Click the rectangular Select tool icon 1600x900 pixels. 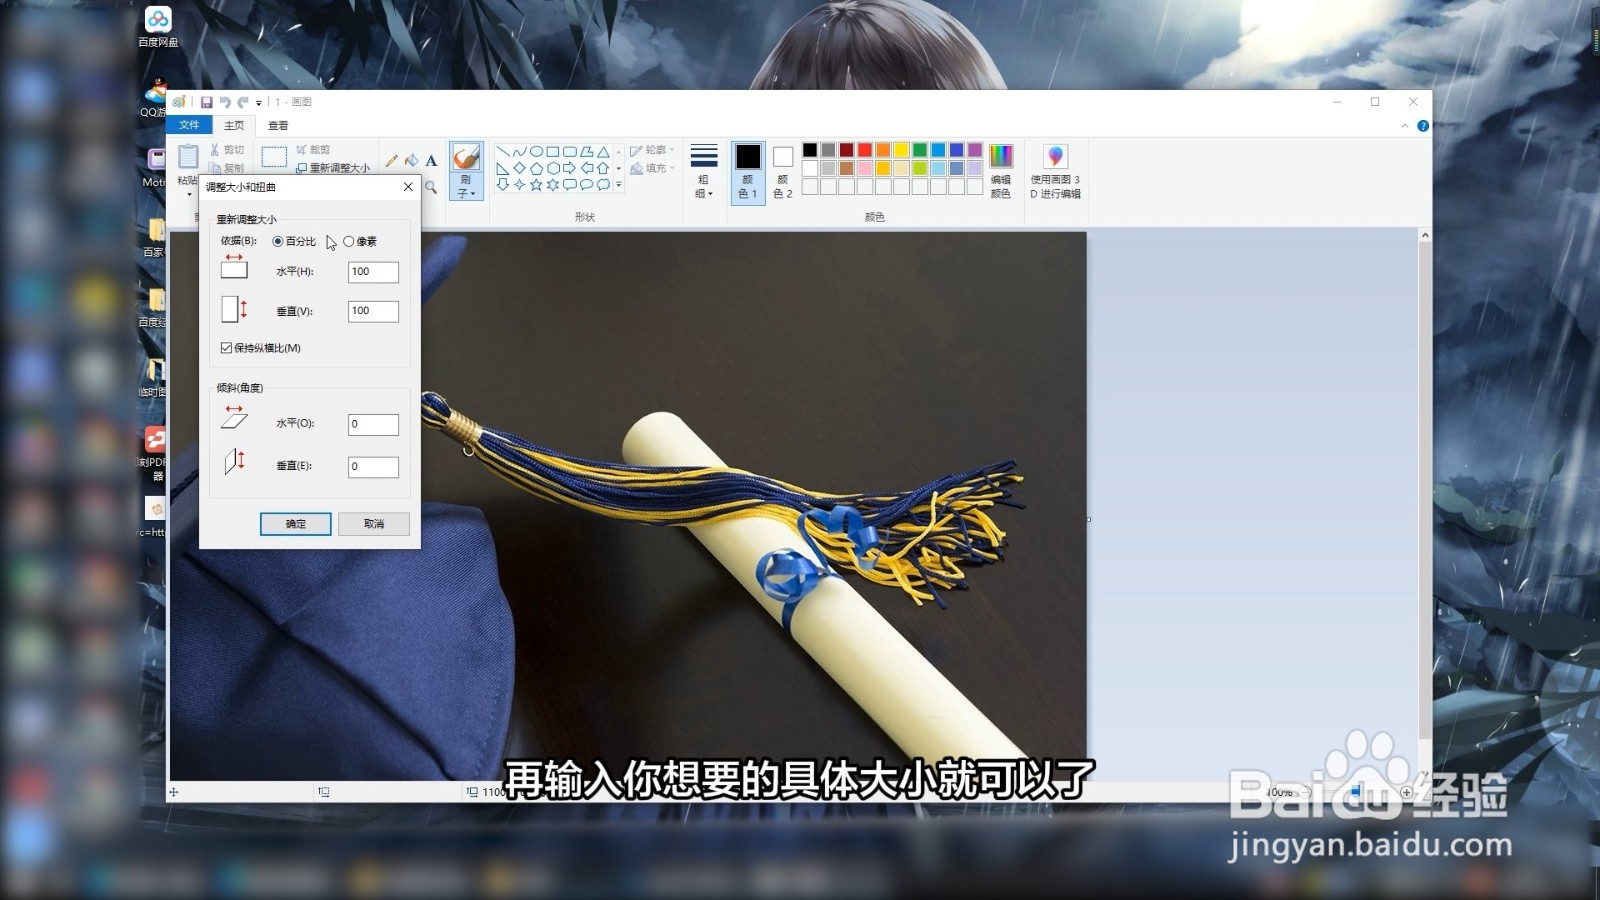point(274,157)
